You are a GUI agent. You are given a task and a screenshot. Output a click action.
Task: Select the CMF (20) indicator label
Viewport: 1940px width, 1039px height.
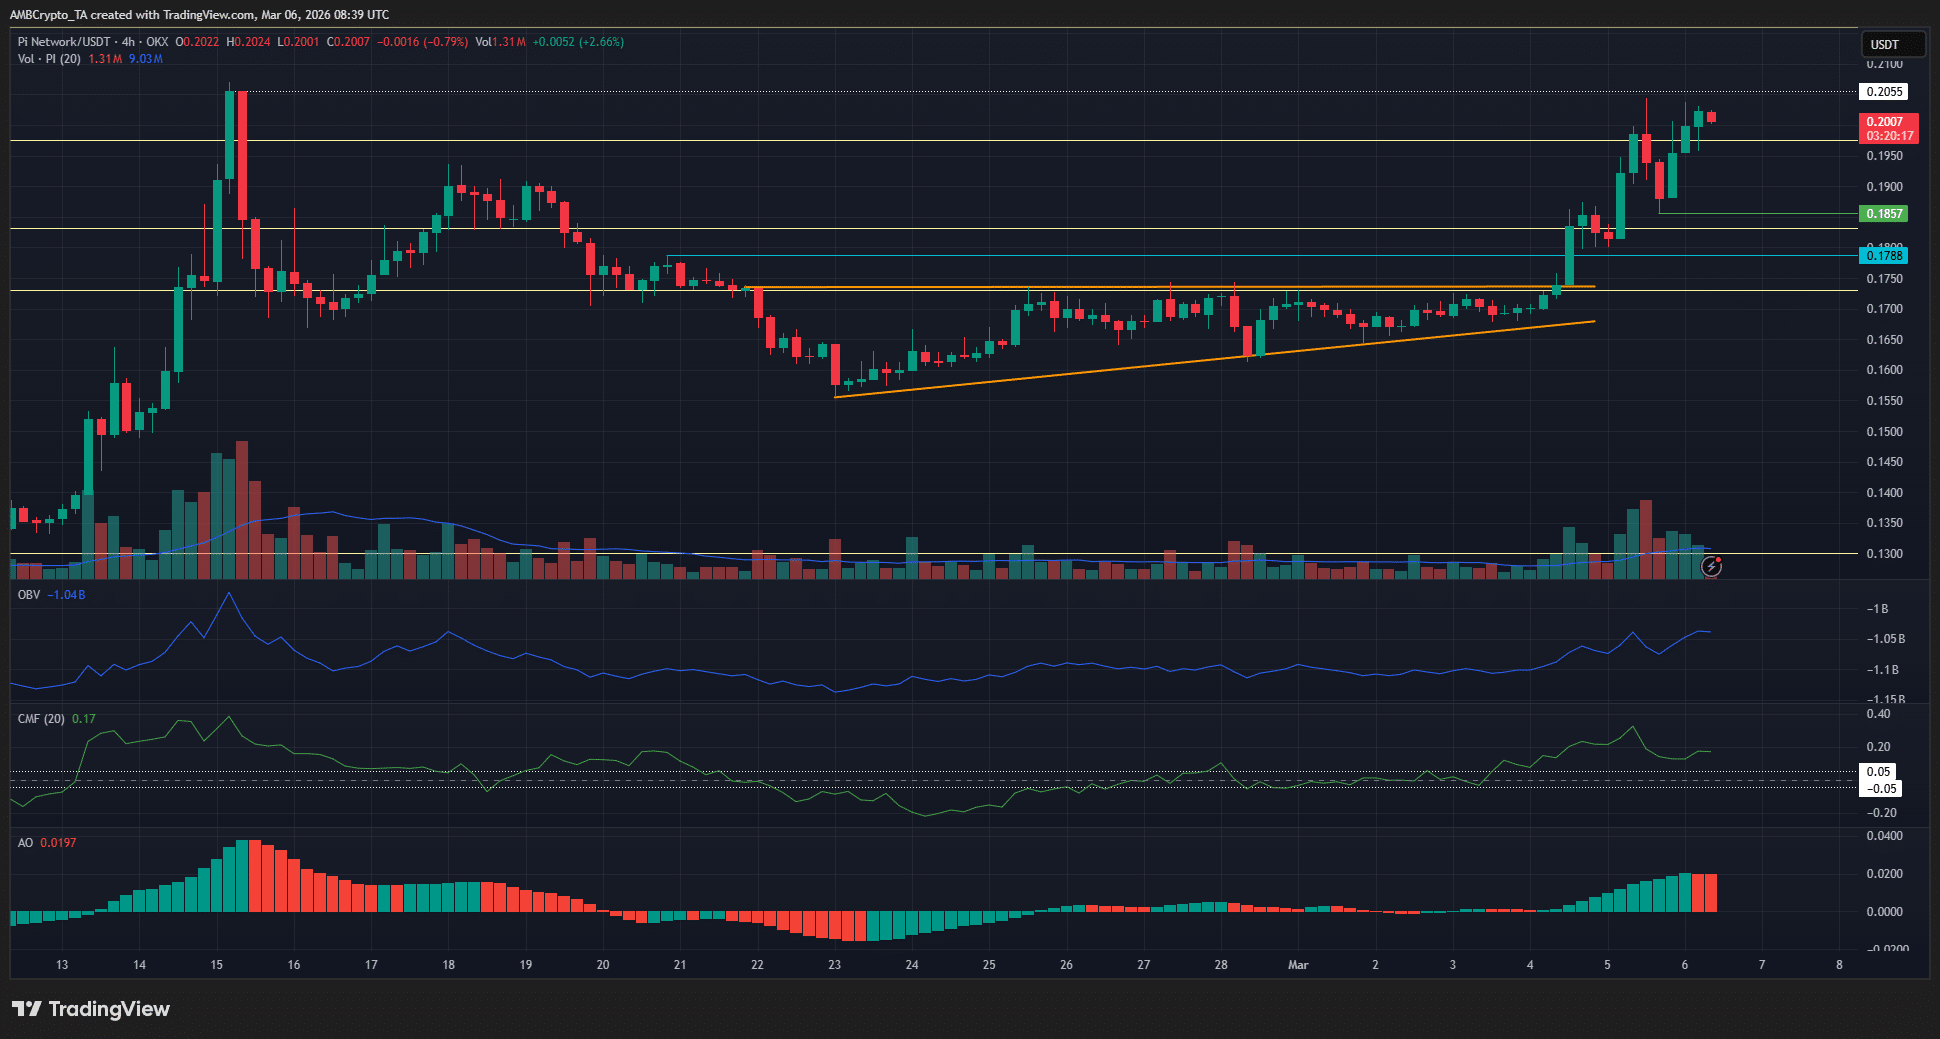pyautogui.click(x=40, y=718)
